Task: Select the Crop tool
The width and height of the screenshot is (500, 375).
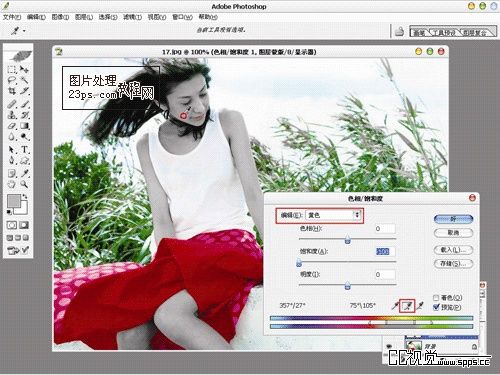Action: click(x=12, y=91)
